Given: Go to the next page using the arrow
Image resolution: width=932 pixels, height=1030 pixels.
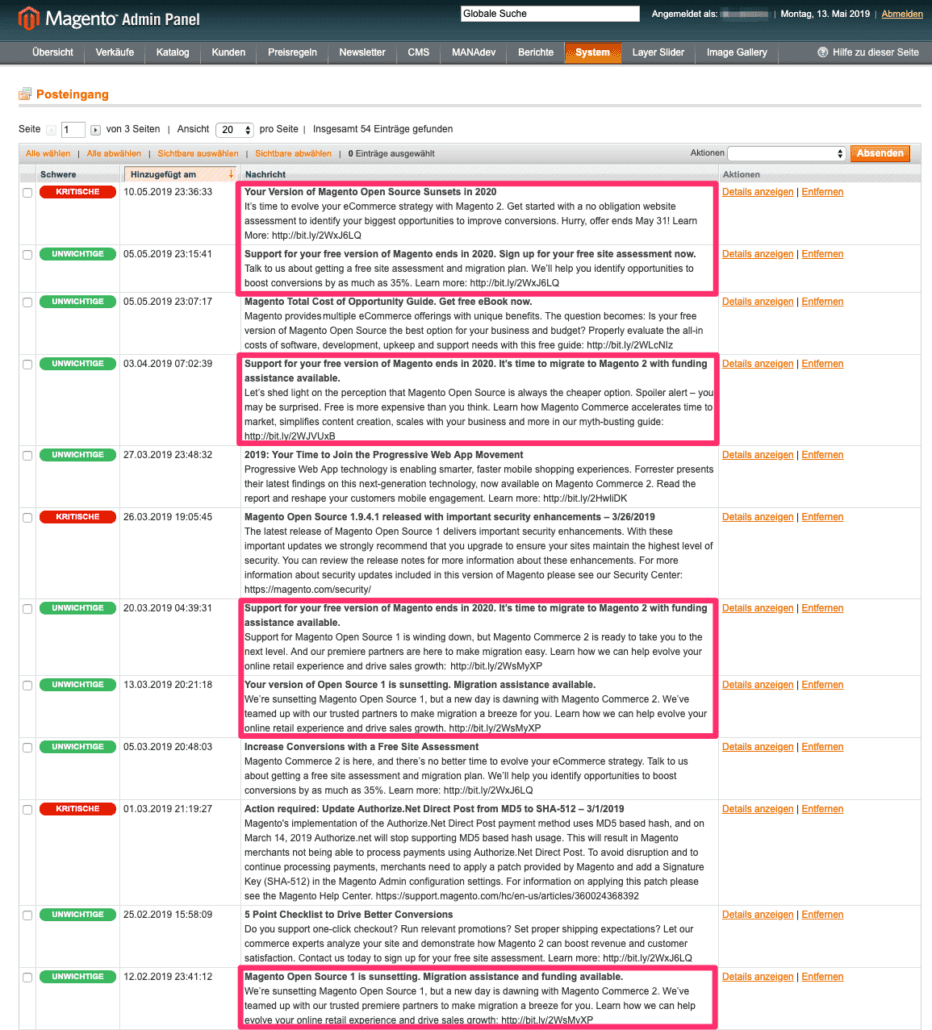Looking at the screenshot, I should (x=96, y=130).
